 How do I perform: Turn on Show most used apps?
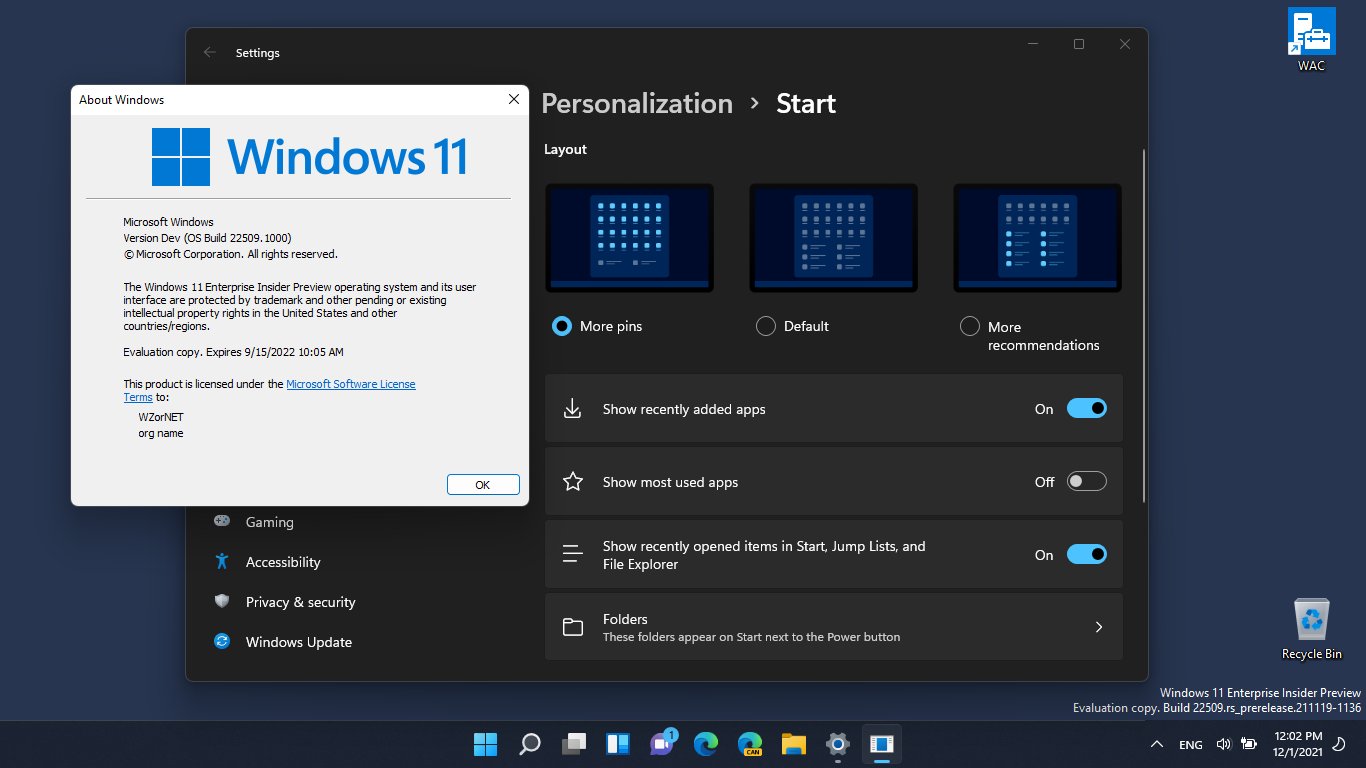pos(1087,481)
